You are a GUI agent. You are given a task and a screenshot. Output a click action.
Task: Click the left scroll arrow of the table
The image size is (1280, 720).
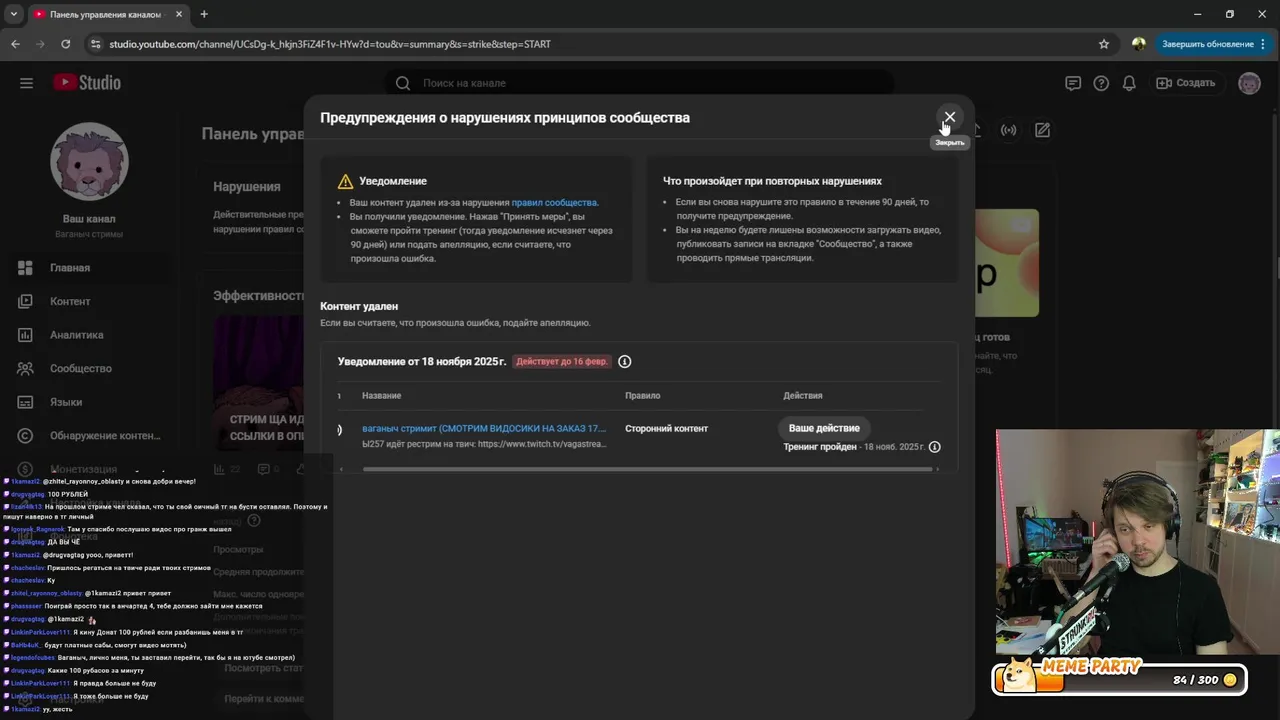pos(339,468)
